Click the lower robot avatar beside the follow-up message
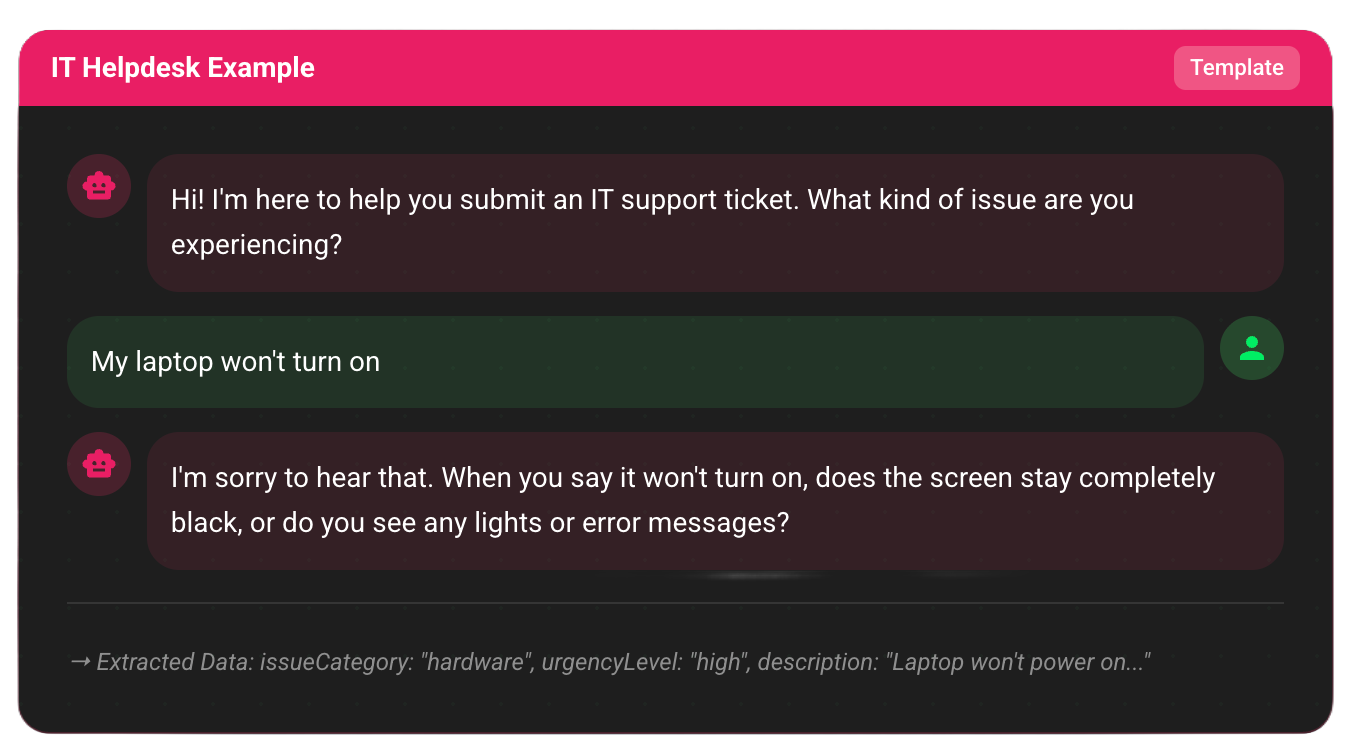The width and height of the screenshot is (1356, 752). pos(99,464)
